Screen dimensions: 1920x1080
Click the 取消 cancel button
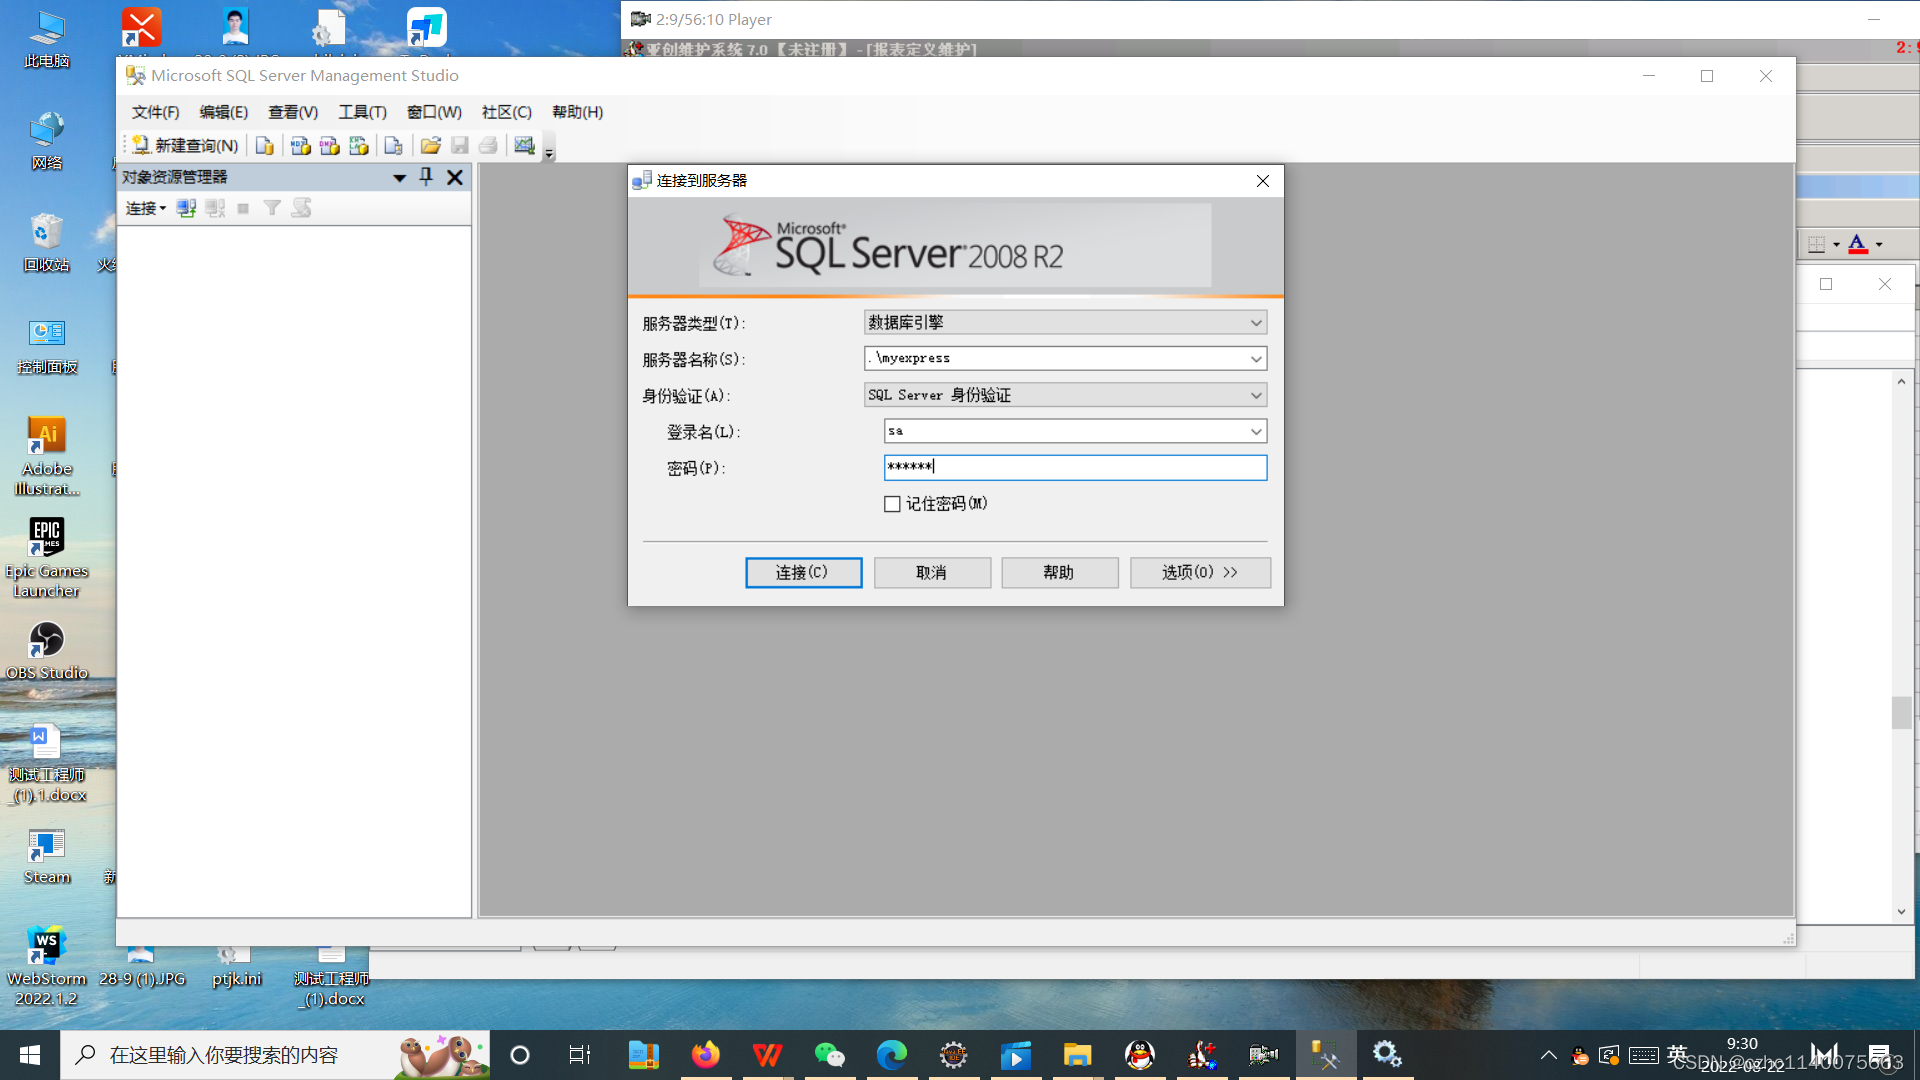(932, 573)
